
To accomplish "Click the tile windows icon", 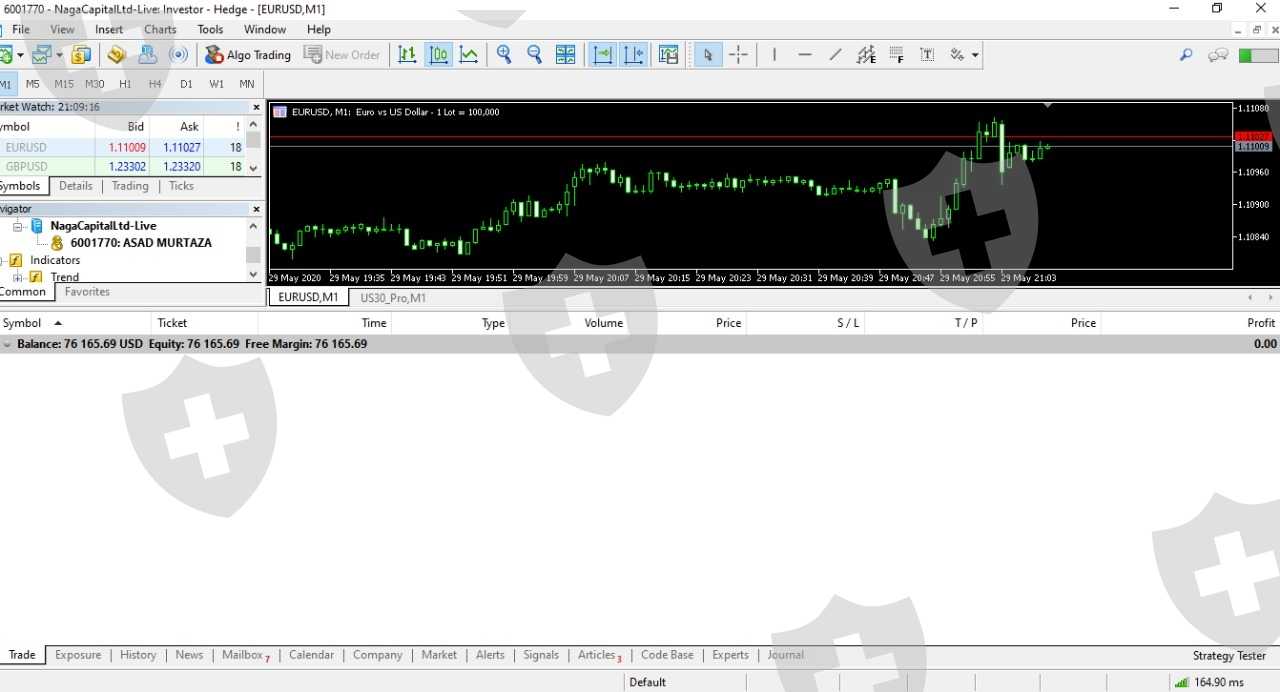I will pyautogui.click(x=565, y=55).
